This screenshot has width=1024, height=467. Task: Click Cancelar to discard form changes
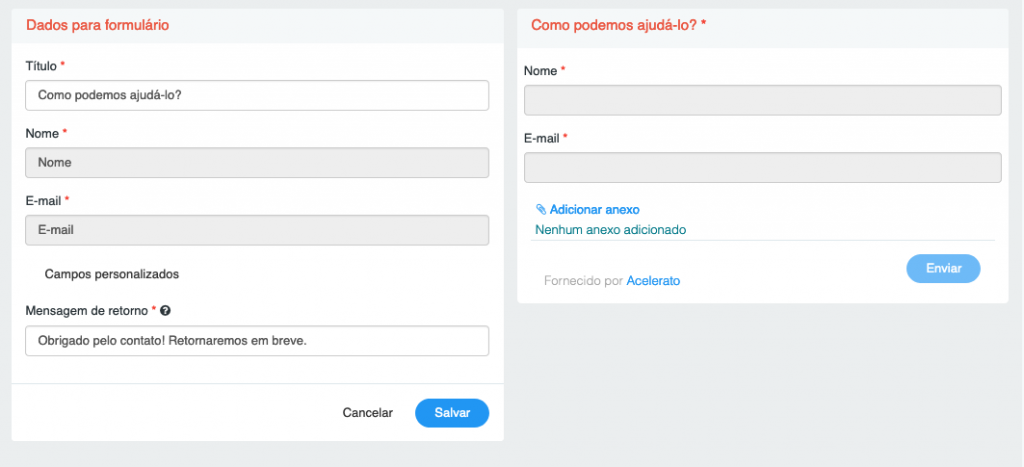coord(368,413)
